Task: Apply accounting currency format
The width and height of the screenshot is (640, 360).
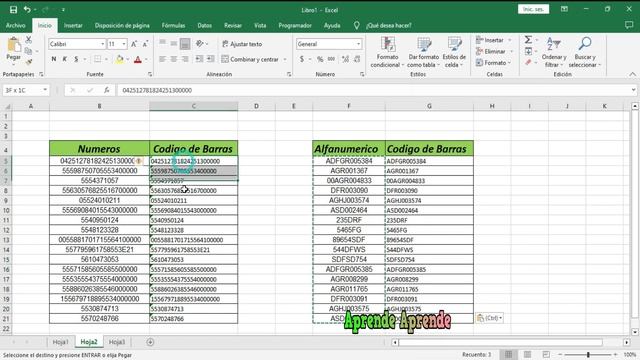Action: coord(302,59)
